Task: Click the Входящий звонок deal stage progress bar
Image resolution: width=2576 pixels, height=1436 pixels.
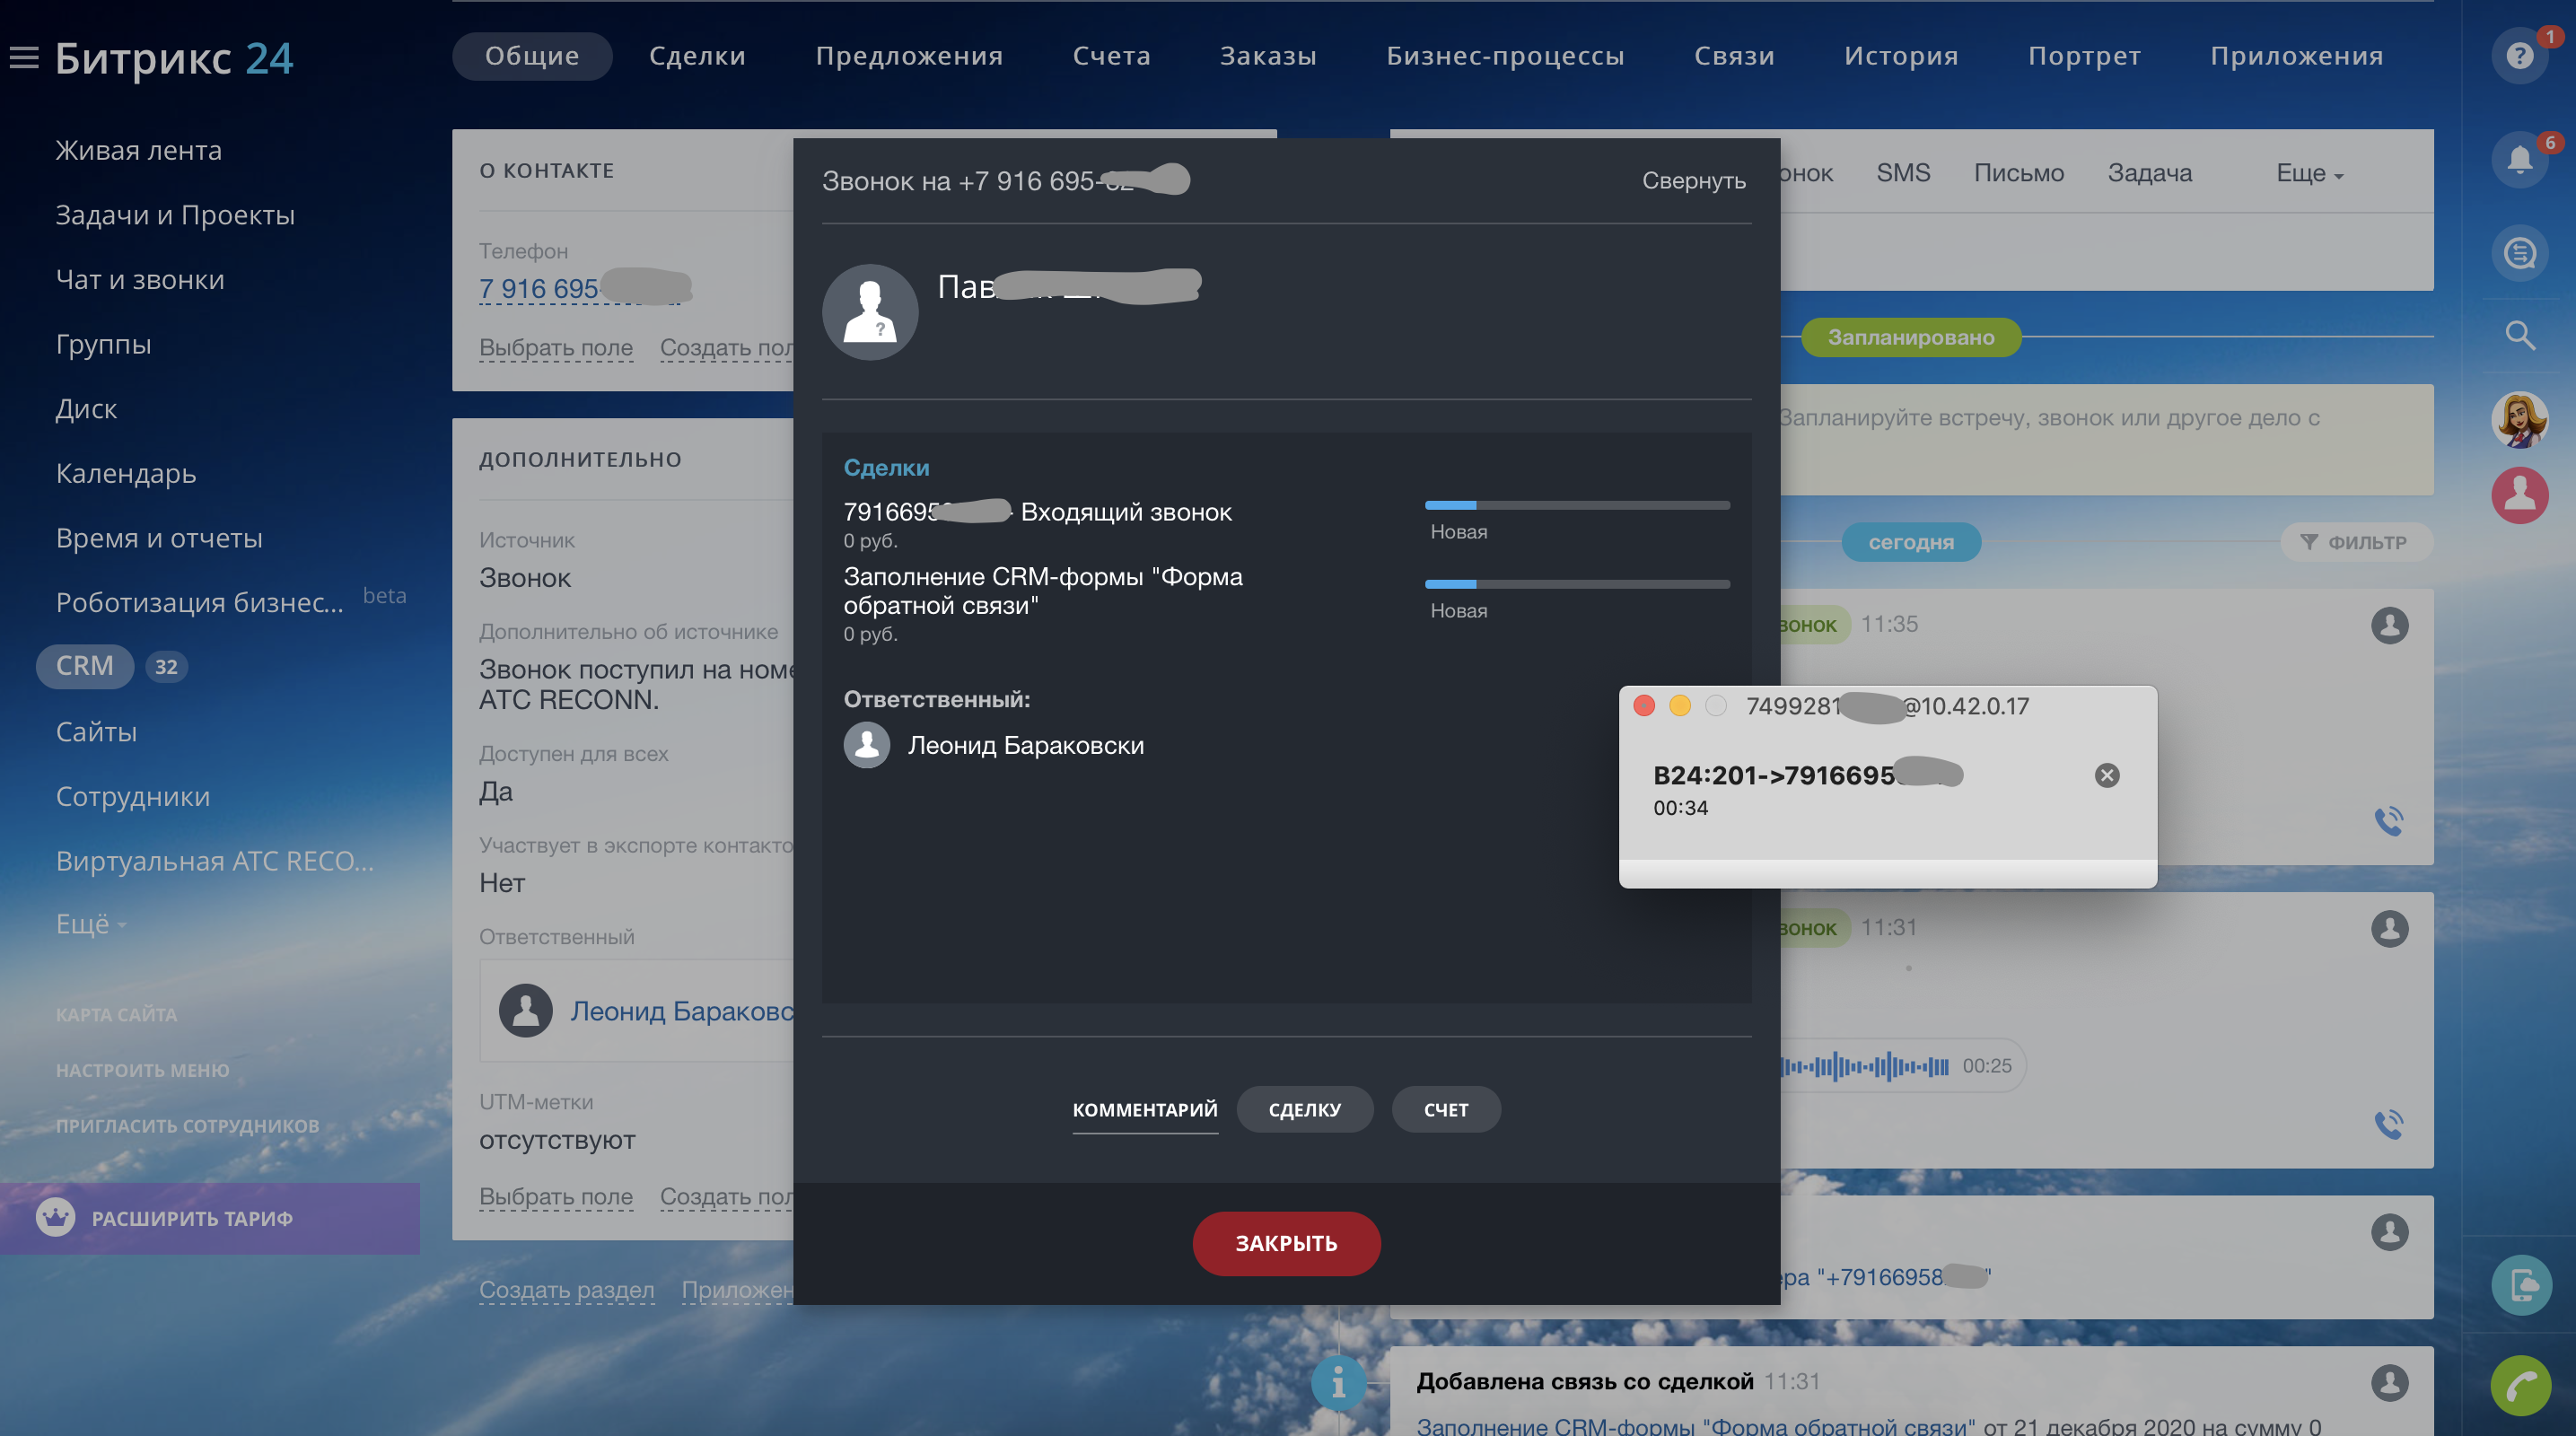Action: pyautogui.click(x=1576, y=506)
